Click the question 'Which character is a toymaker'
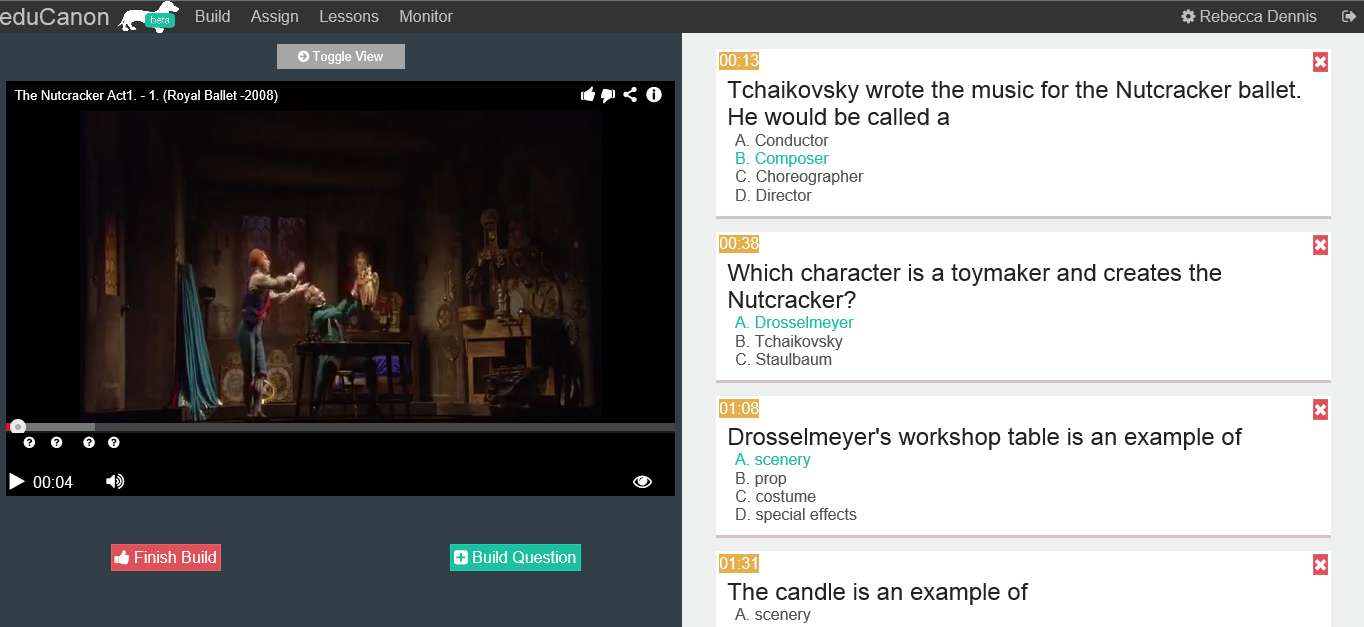Viewport: 1364px width, 627px height. click(x=974, y=286)
